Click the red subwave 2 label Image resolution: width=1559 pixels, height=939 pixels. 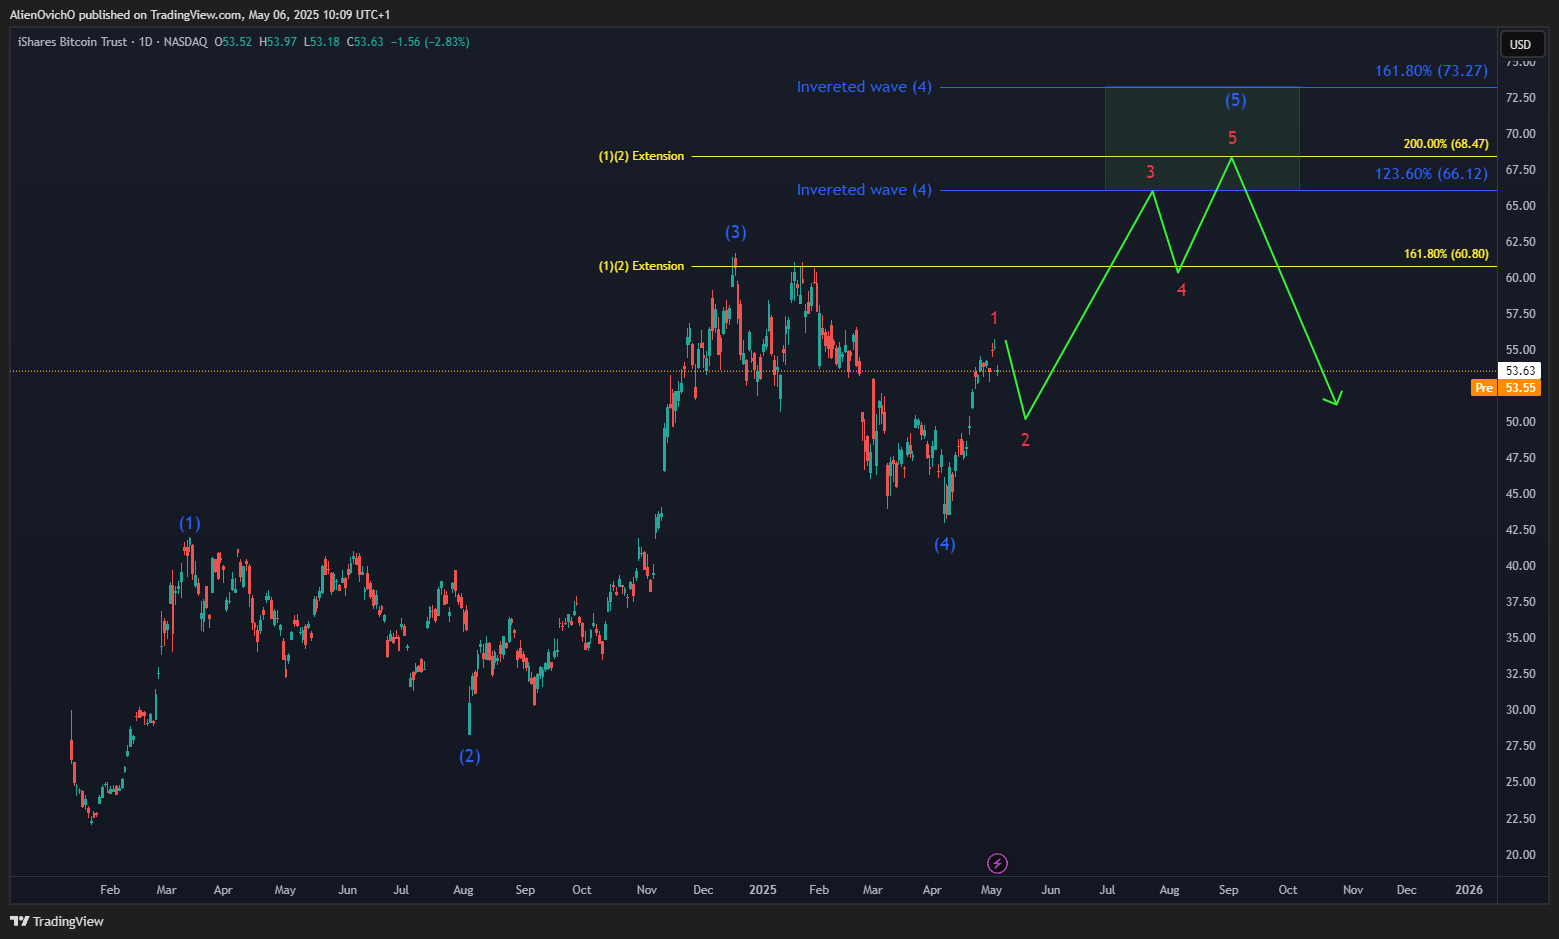point(1025,439)
